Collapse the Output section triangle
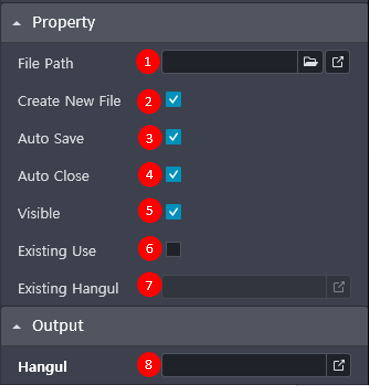369x386 pixels. (17, 327)
